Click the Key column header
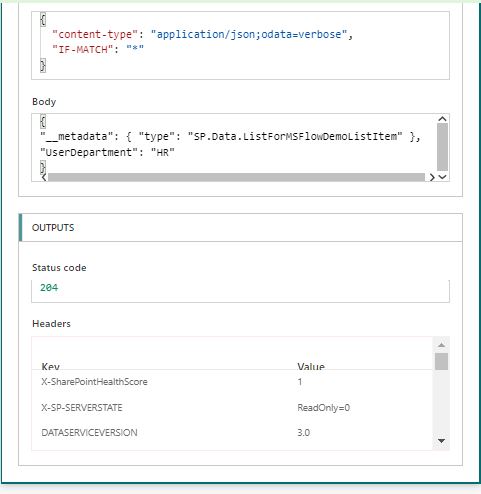This screenshot has width=481, height=494. 51,366
